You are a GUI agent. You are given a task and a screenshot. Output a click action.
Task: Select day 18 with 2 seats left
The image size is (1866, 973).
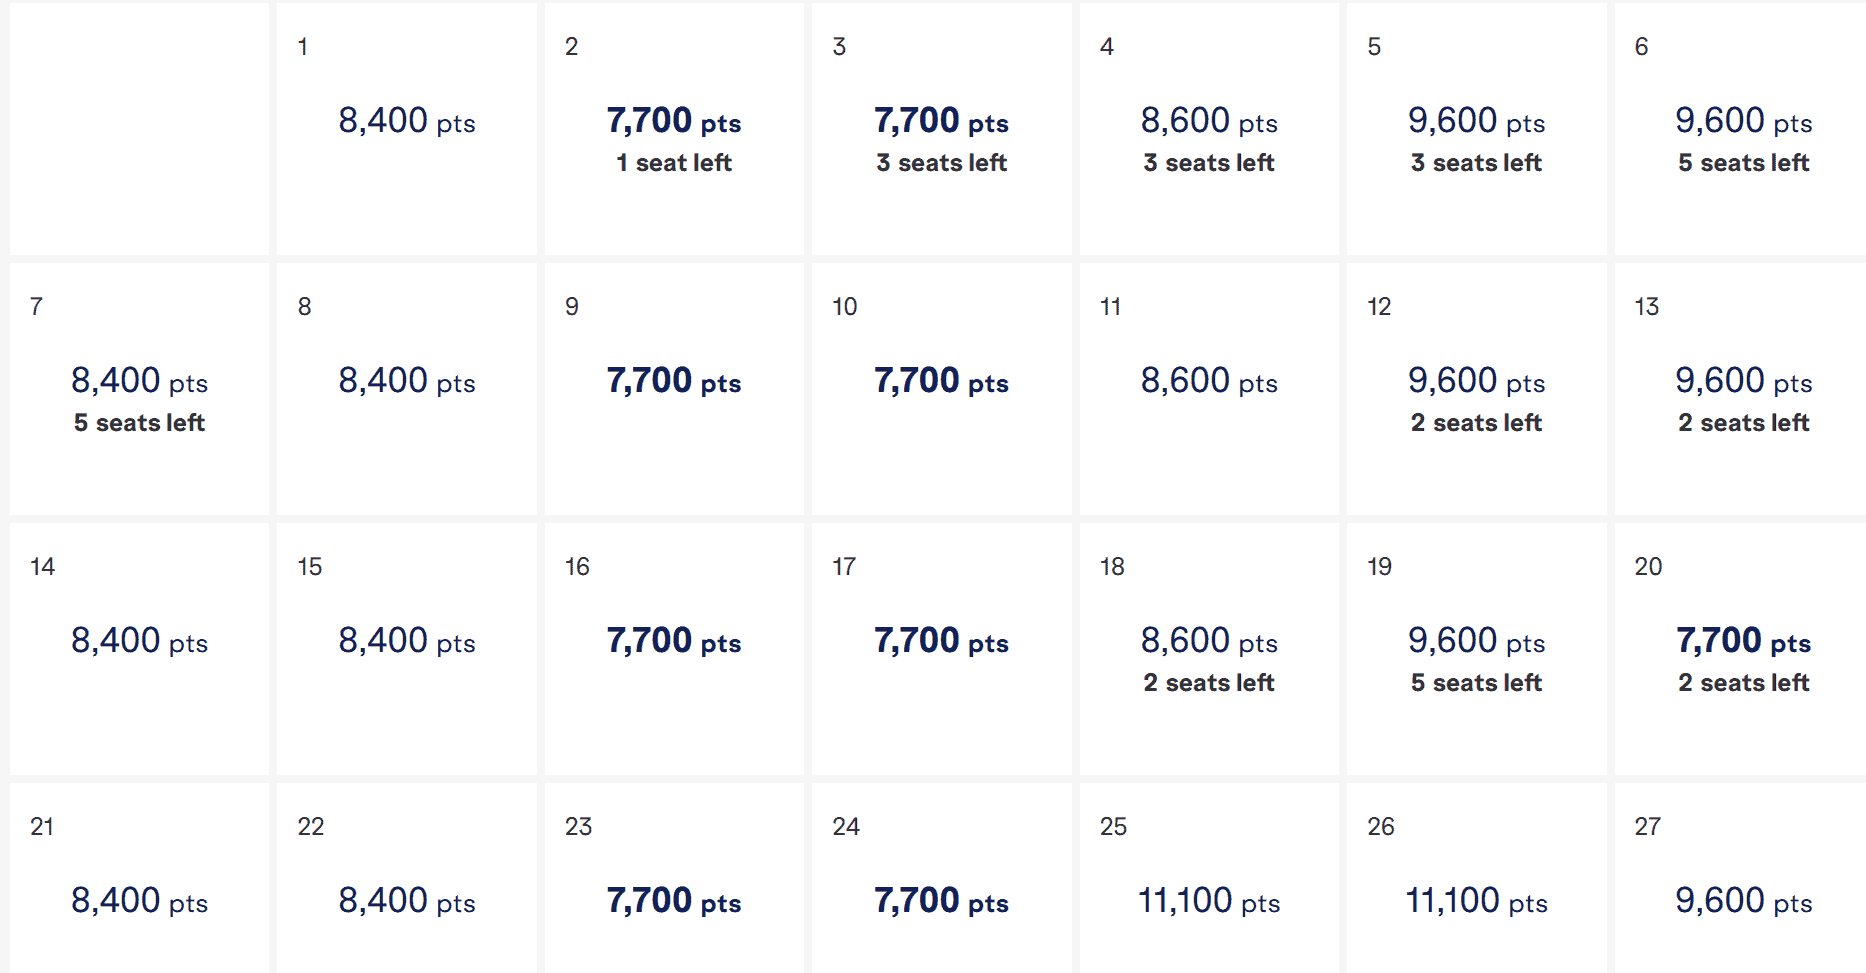(1209, 649)
